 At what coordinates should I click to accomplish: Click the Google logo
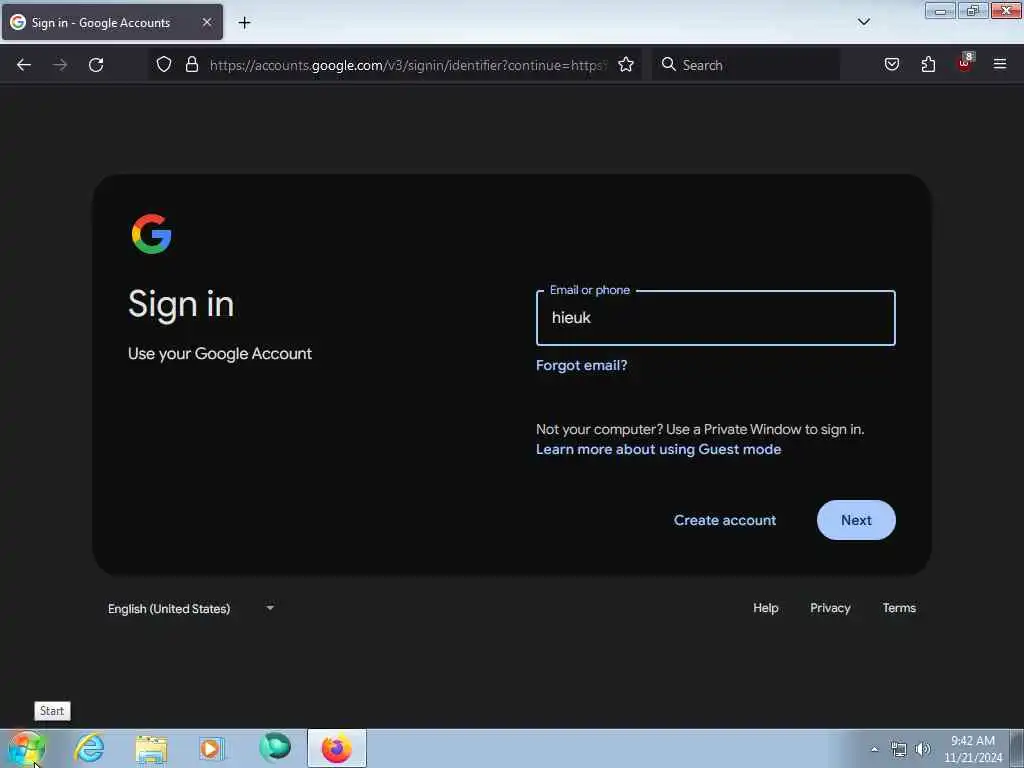[x=152, y=234]
